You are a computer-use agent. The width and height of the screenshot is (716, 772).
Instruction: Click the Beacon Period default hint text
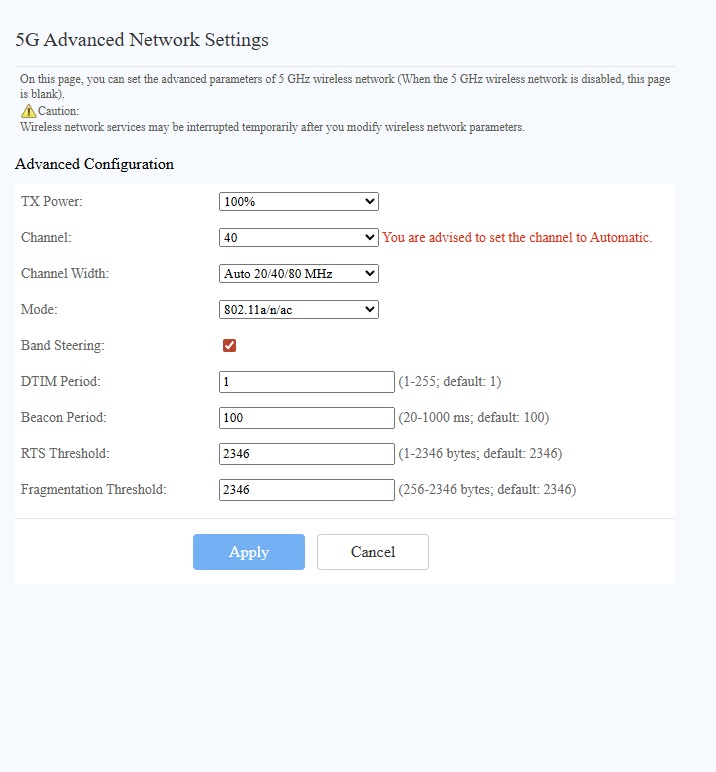tap(473, 418)
